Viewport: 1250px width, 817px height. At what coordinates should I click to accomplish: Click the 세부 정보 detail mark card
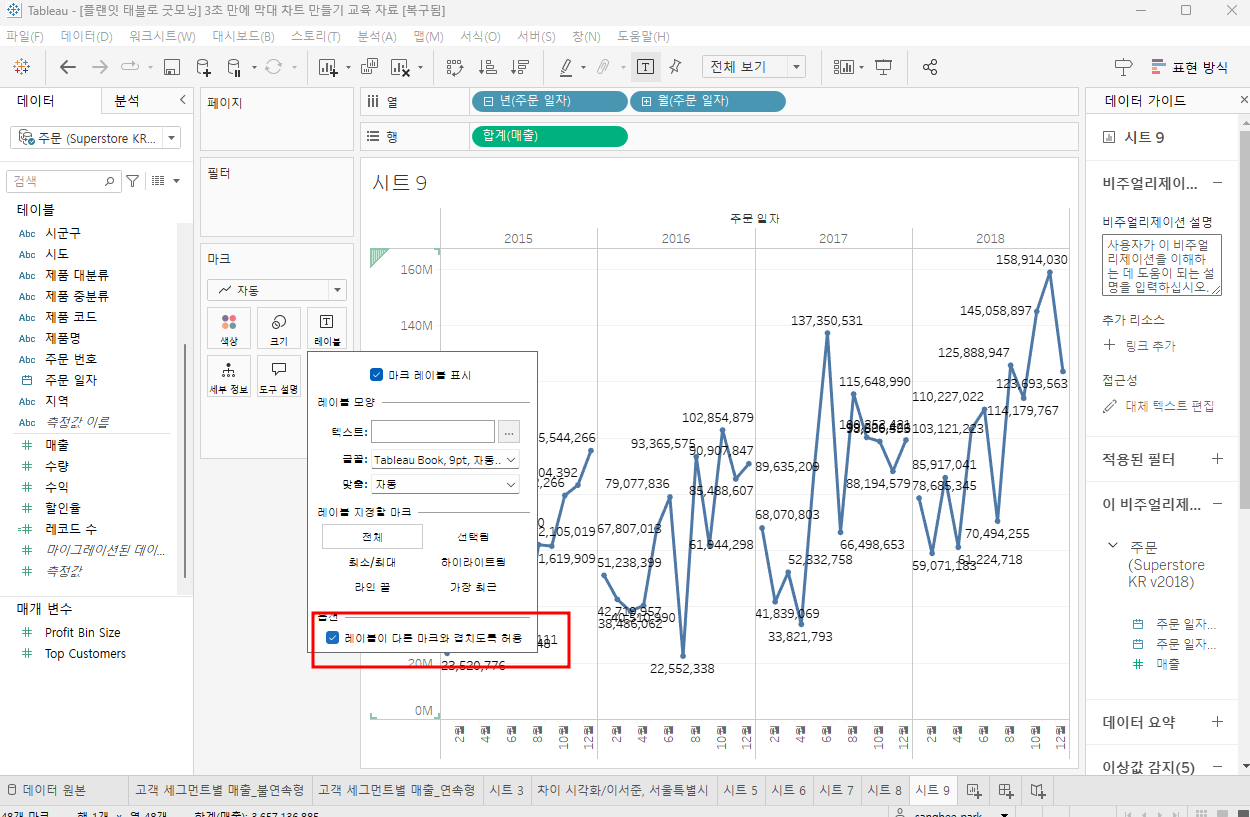point(229,377)
